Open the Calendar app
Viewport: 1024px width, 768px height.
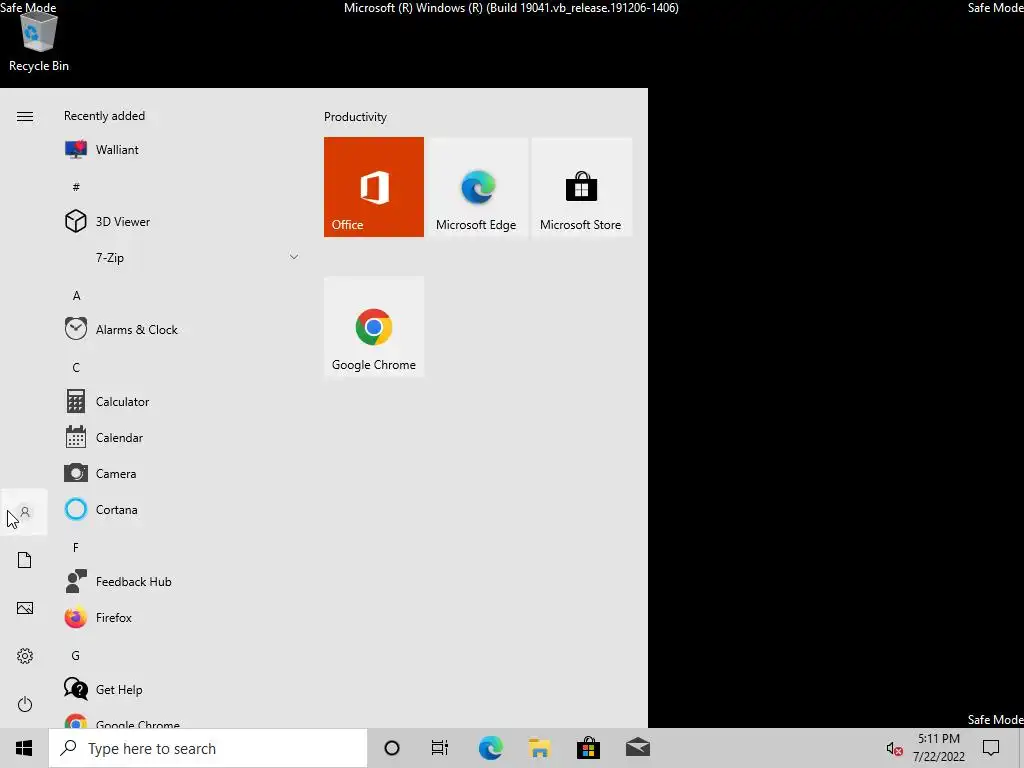(182, 438)
